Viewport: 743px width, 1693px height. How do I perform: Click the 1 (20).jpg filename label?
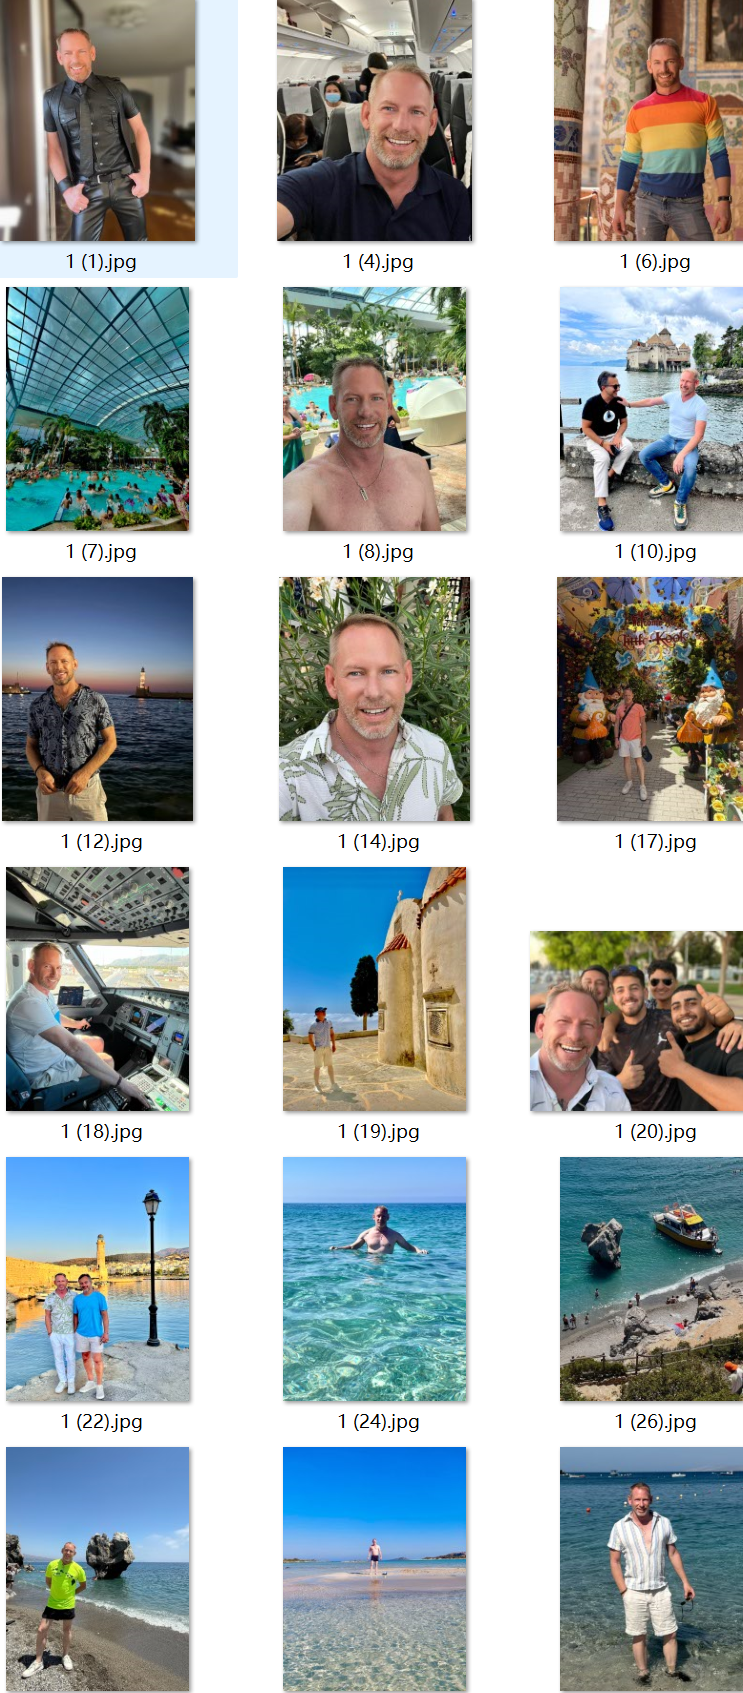[x=655, y=1132]
